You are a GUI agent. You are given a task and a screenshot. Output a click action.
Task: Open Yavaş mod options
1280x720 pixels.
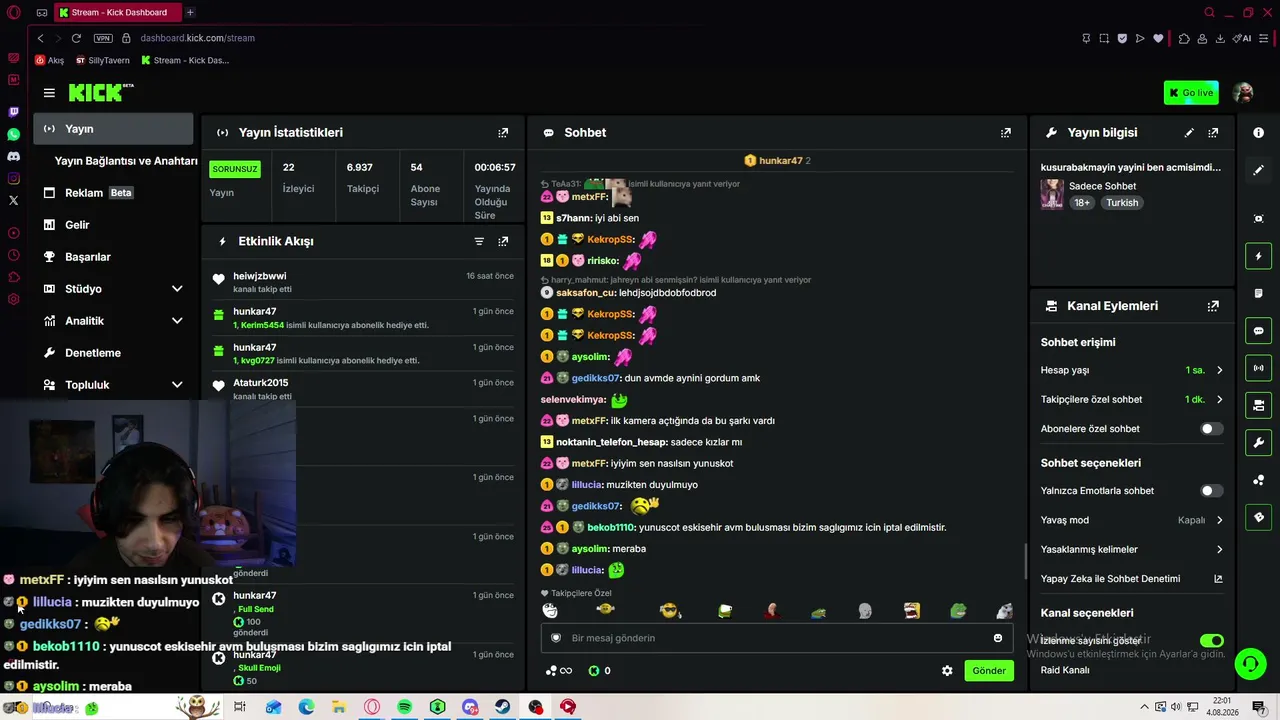1131,520
